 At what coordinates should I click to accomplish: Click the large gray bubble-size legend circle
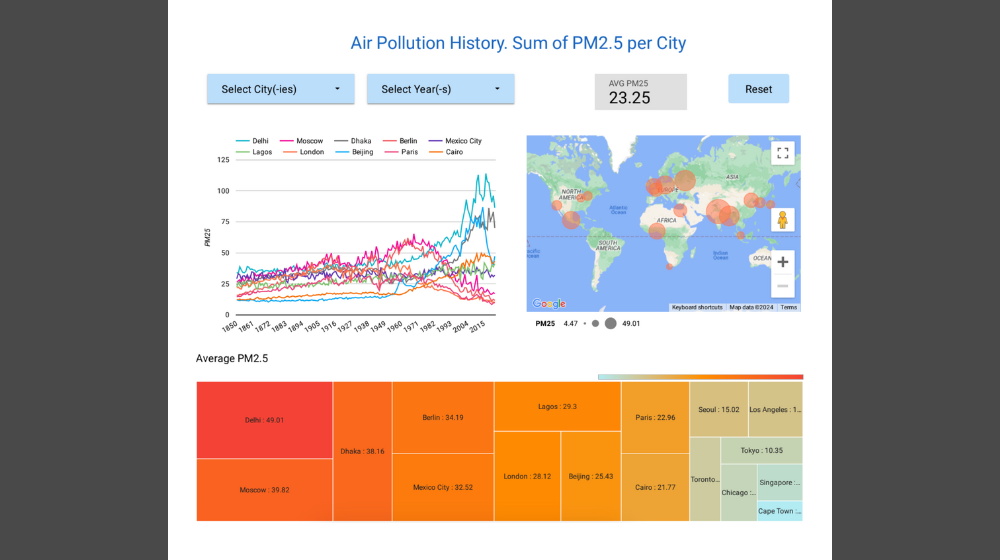[x=610, y=323]
